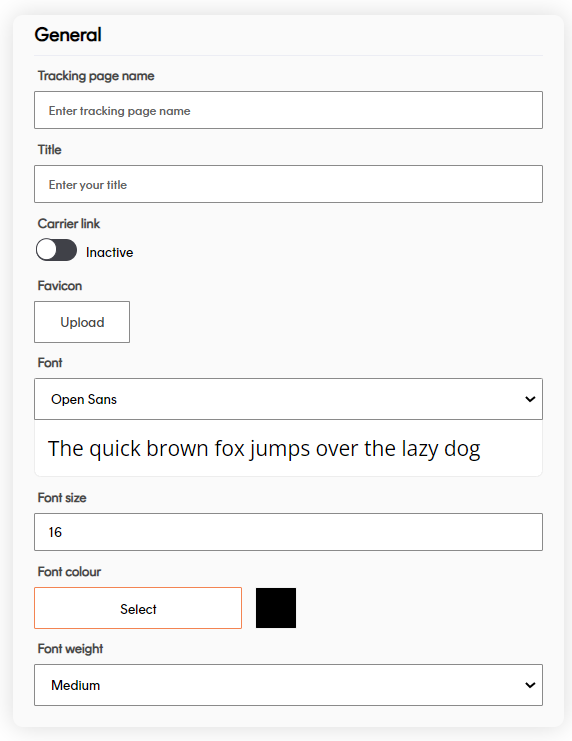572x741 pixels.
Task: Click the Upload favicon button
Action: 82,322
